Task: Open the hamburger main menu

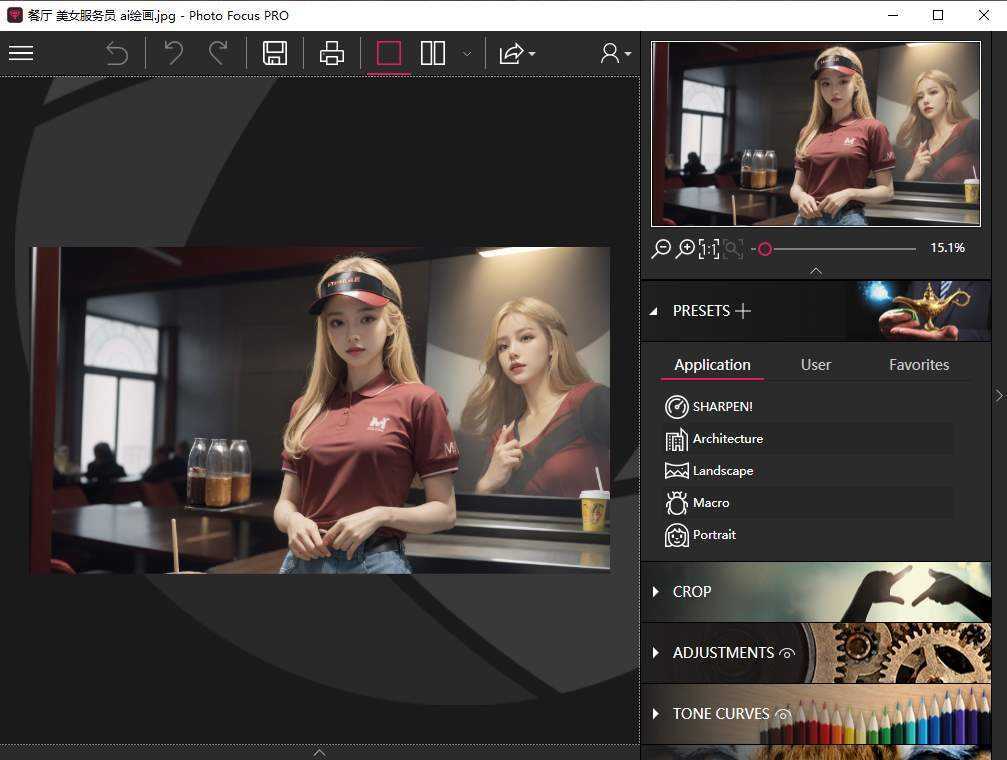Action: (21, 53)
